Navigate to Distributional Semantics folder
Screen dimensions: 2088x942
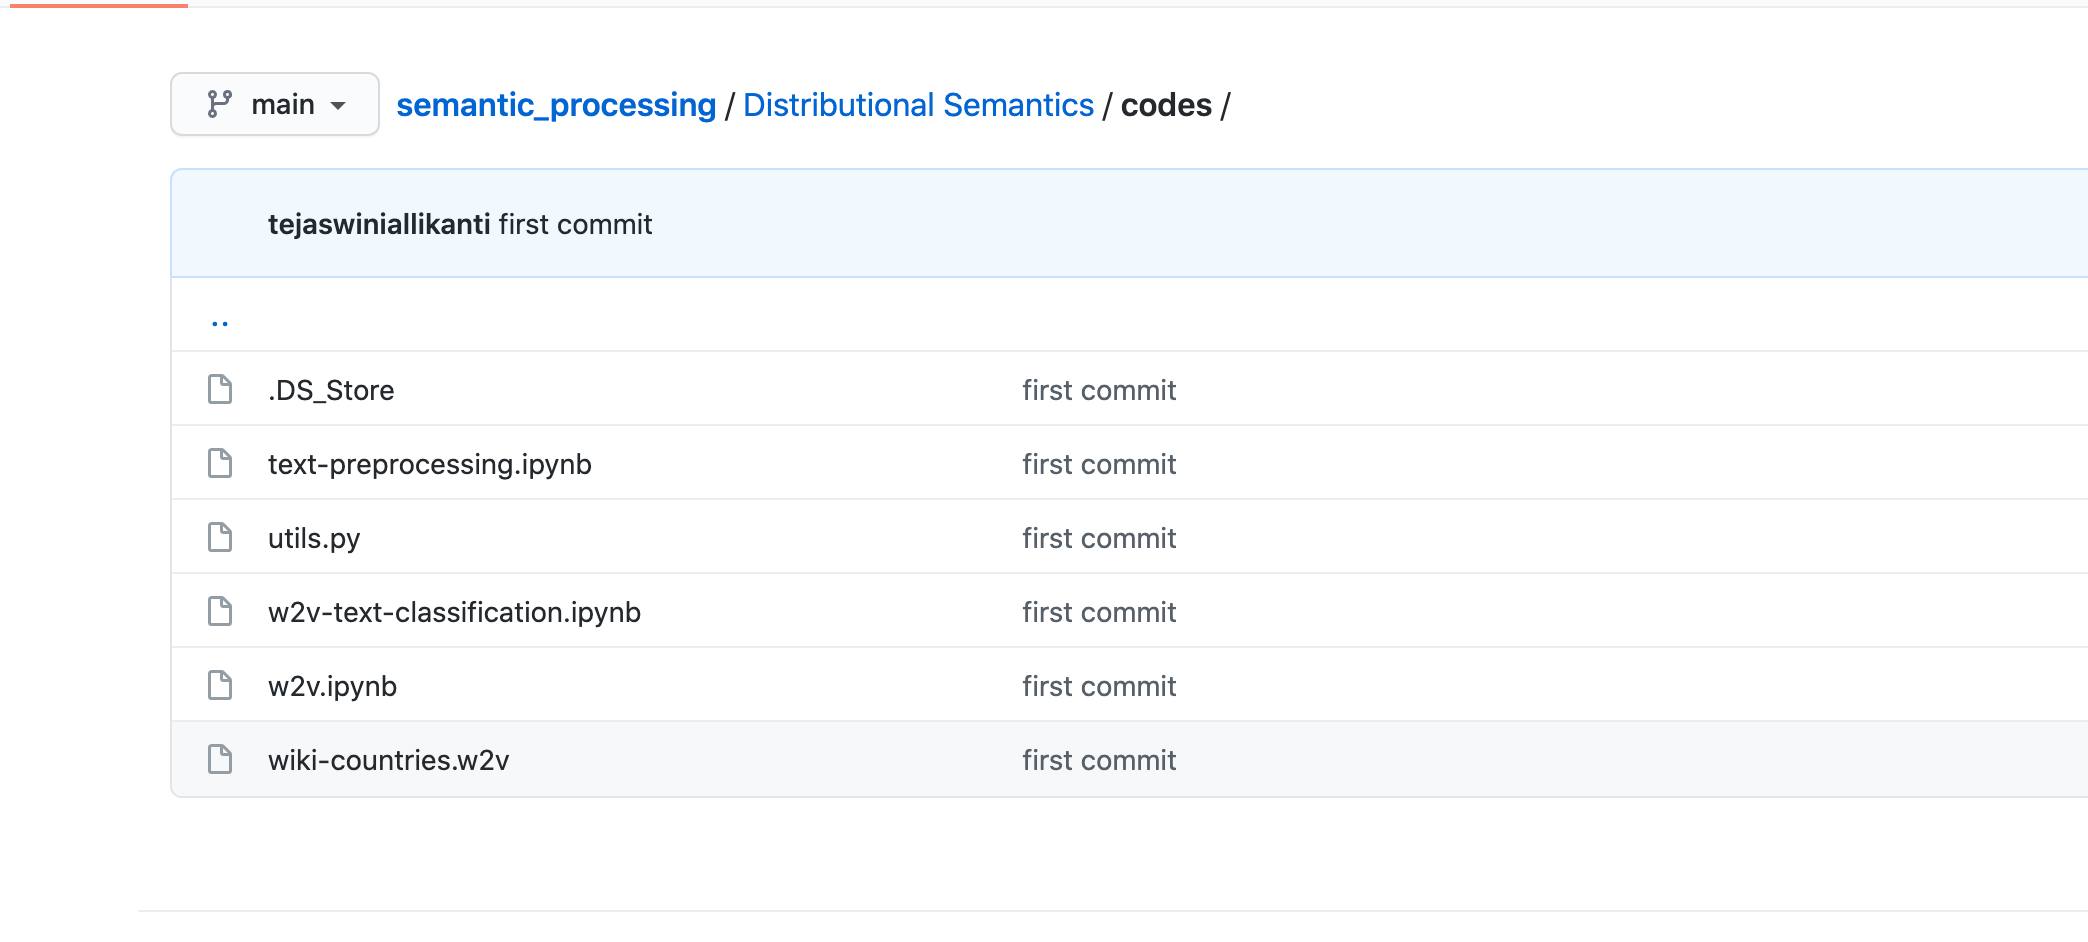pos(918,105)
